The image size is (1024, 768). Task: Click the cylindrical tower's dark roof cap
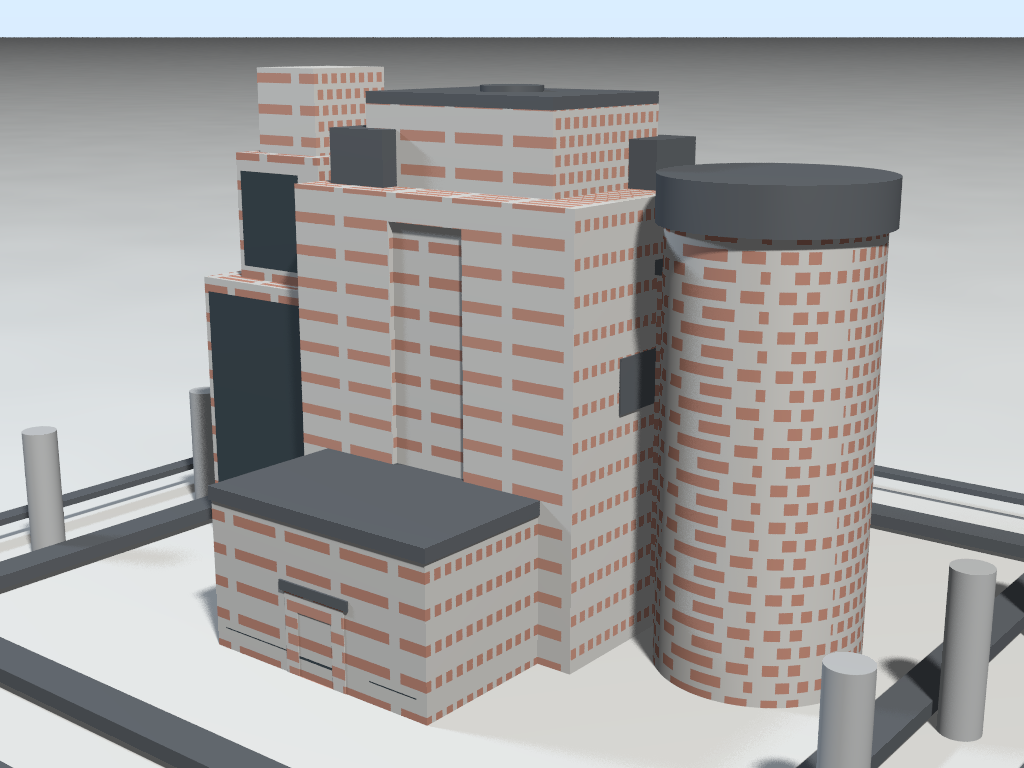(x=778, y=198)
